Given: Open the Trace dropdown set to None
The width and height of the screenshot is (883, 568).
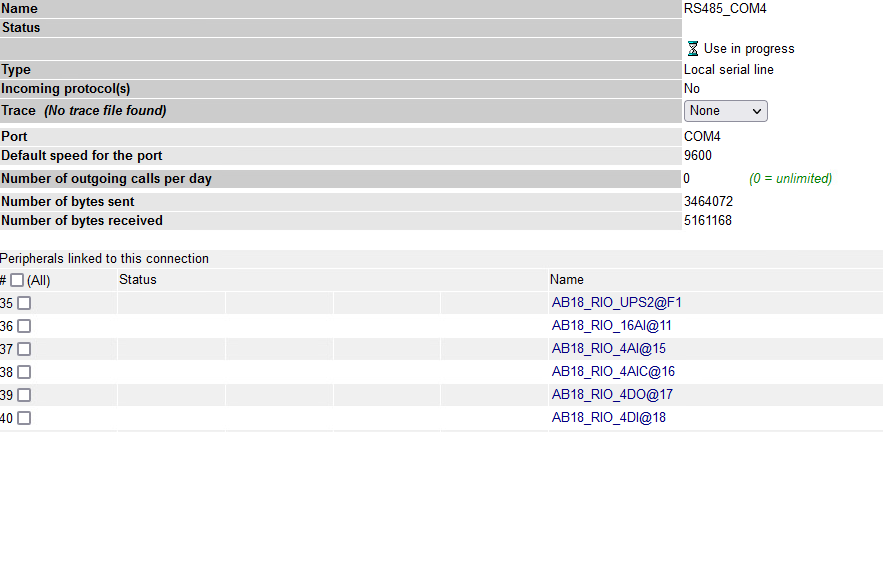Looking at the screenshot, I should tap(725, 111).
